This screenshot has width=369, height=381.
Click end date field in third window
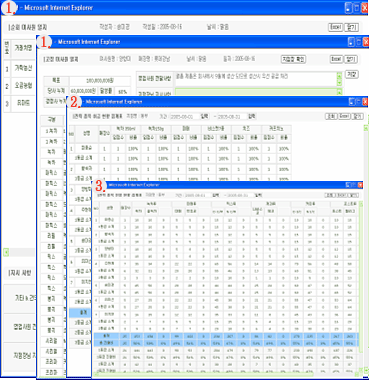[232, 117]
